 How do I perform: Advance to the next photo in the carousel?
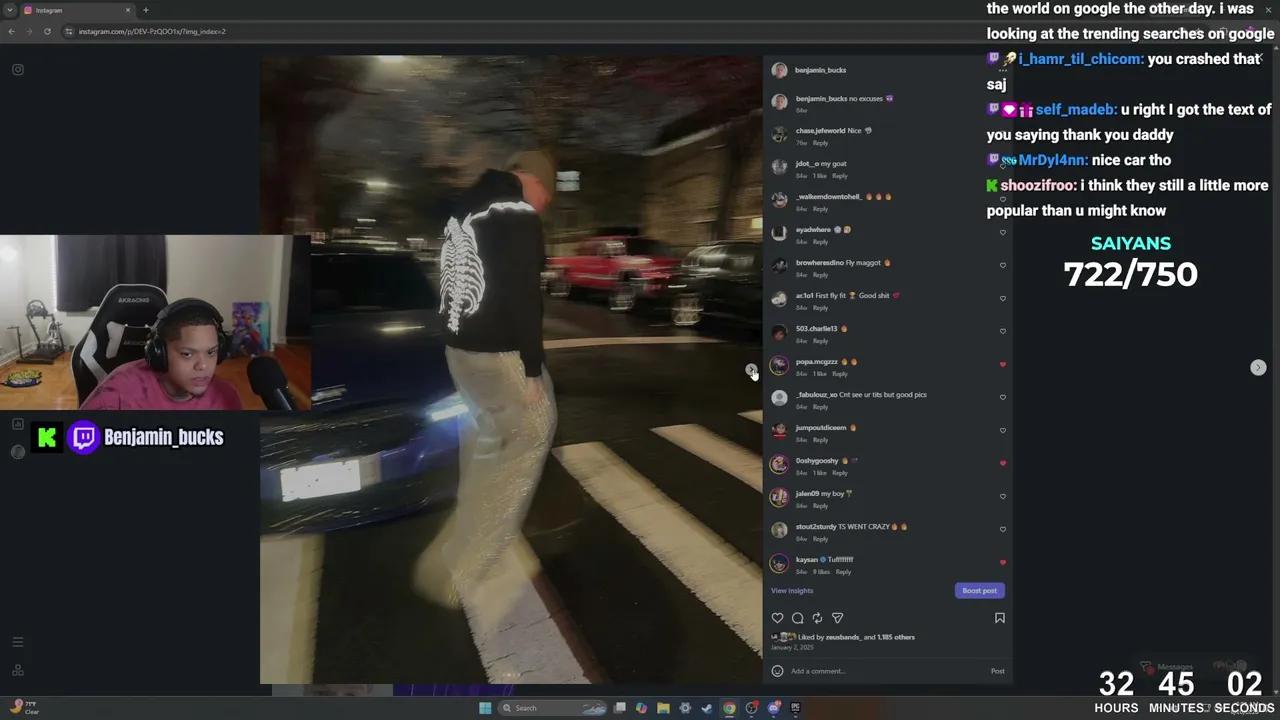pos(751,370)
